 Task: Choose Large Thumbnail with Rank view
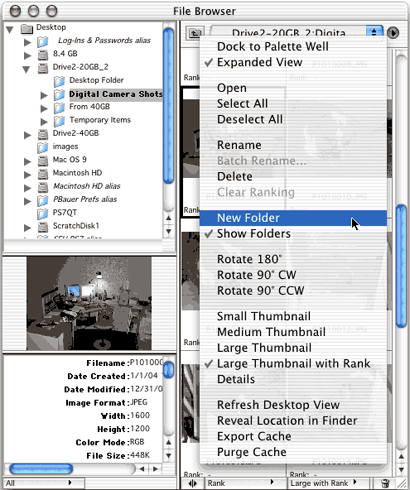pos(293,363)
